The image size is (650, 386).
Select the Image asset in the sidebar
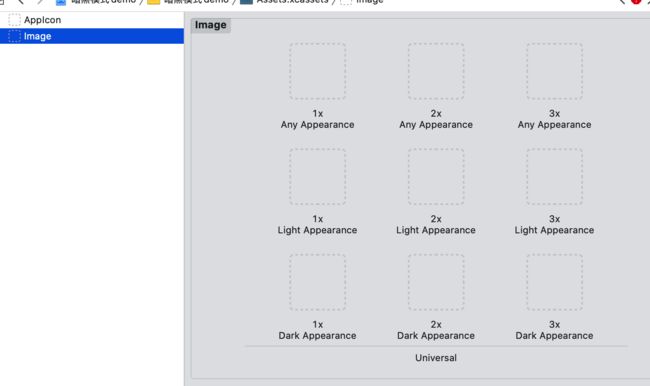pos(92,36)
